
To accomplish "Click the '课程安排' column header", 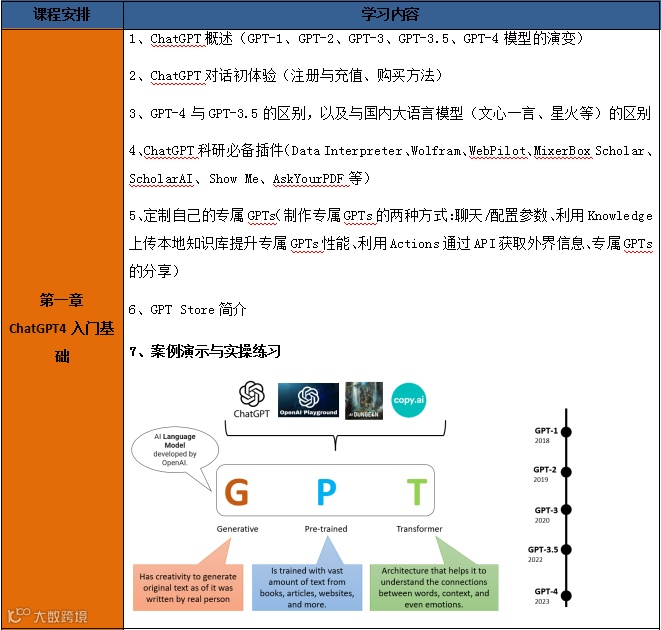I will click(62, 15).
